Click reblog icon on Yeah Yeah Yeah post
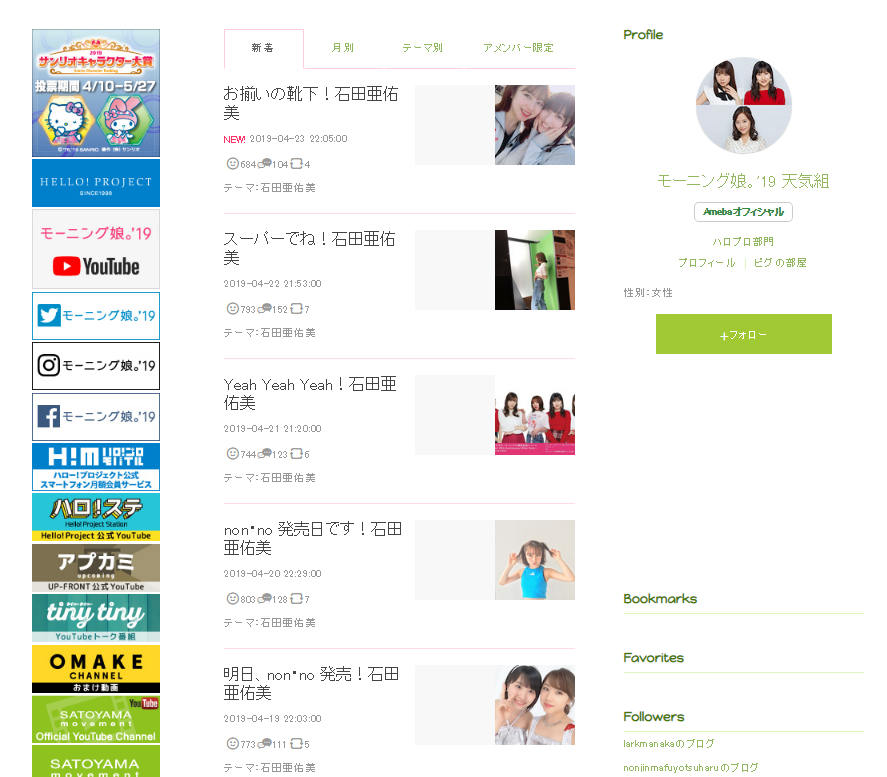Image resolution: width=887 pixels, height=777 pixels. pyautogui.click(x=297, y=454)
